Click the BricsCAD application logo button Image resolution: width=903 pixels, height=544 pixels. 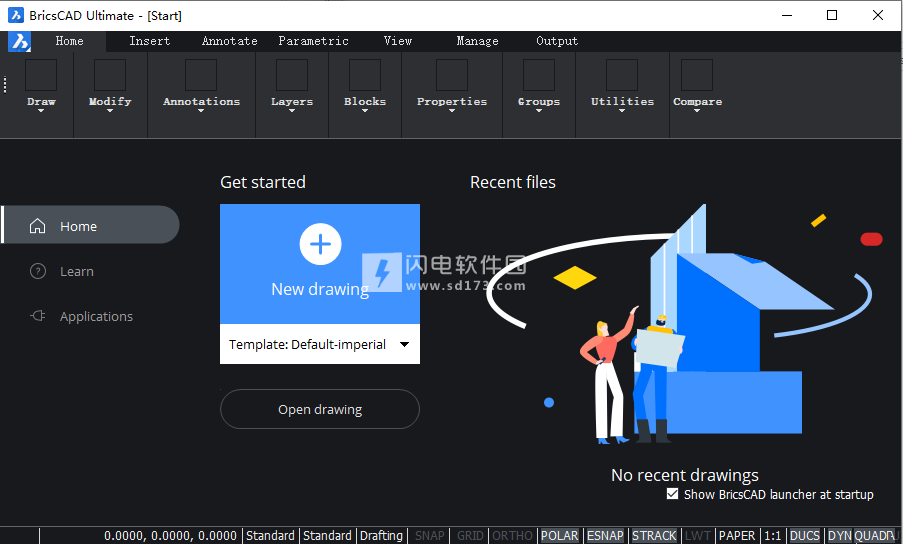point(19,41)
